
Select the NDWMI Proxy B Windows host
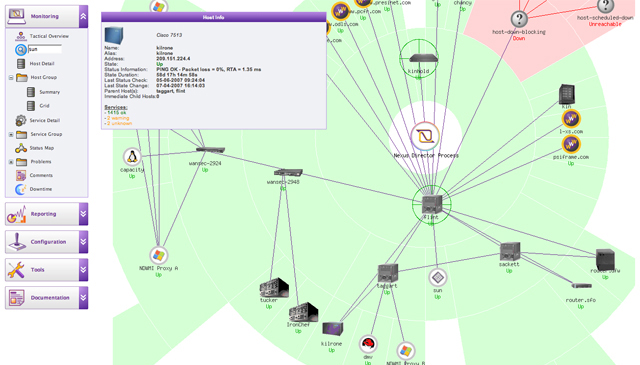pyautogui.click(x=405, y=351)
